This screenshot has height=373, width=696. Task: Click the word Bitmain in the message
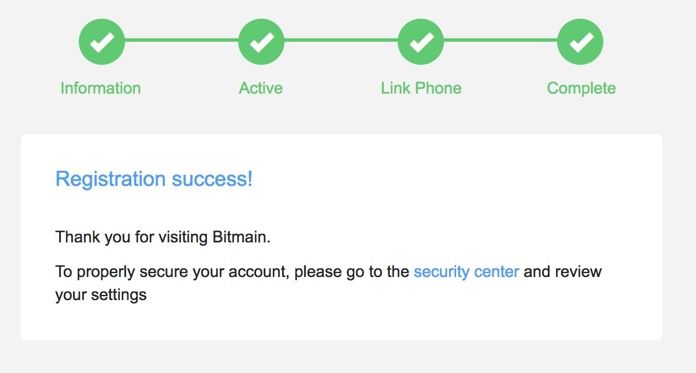click(241, 237)
